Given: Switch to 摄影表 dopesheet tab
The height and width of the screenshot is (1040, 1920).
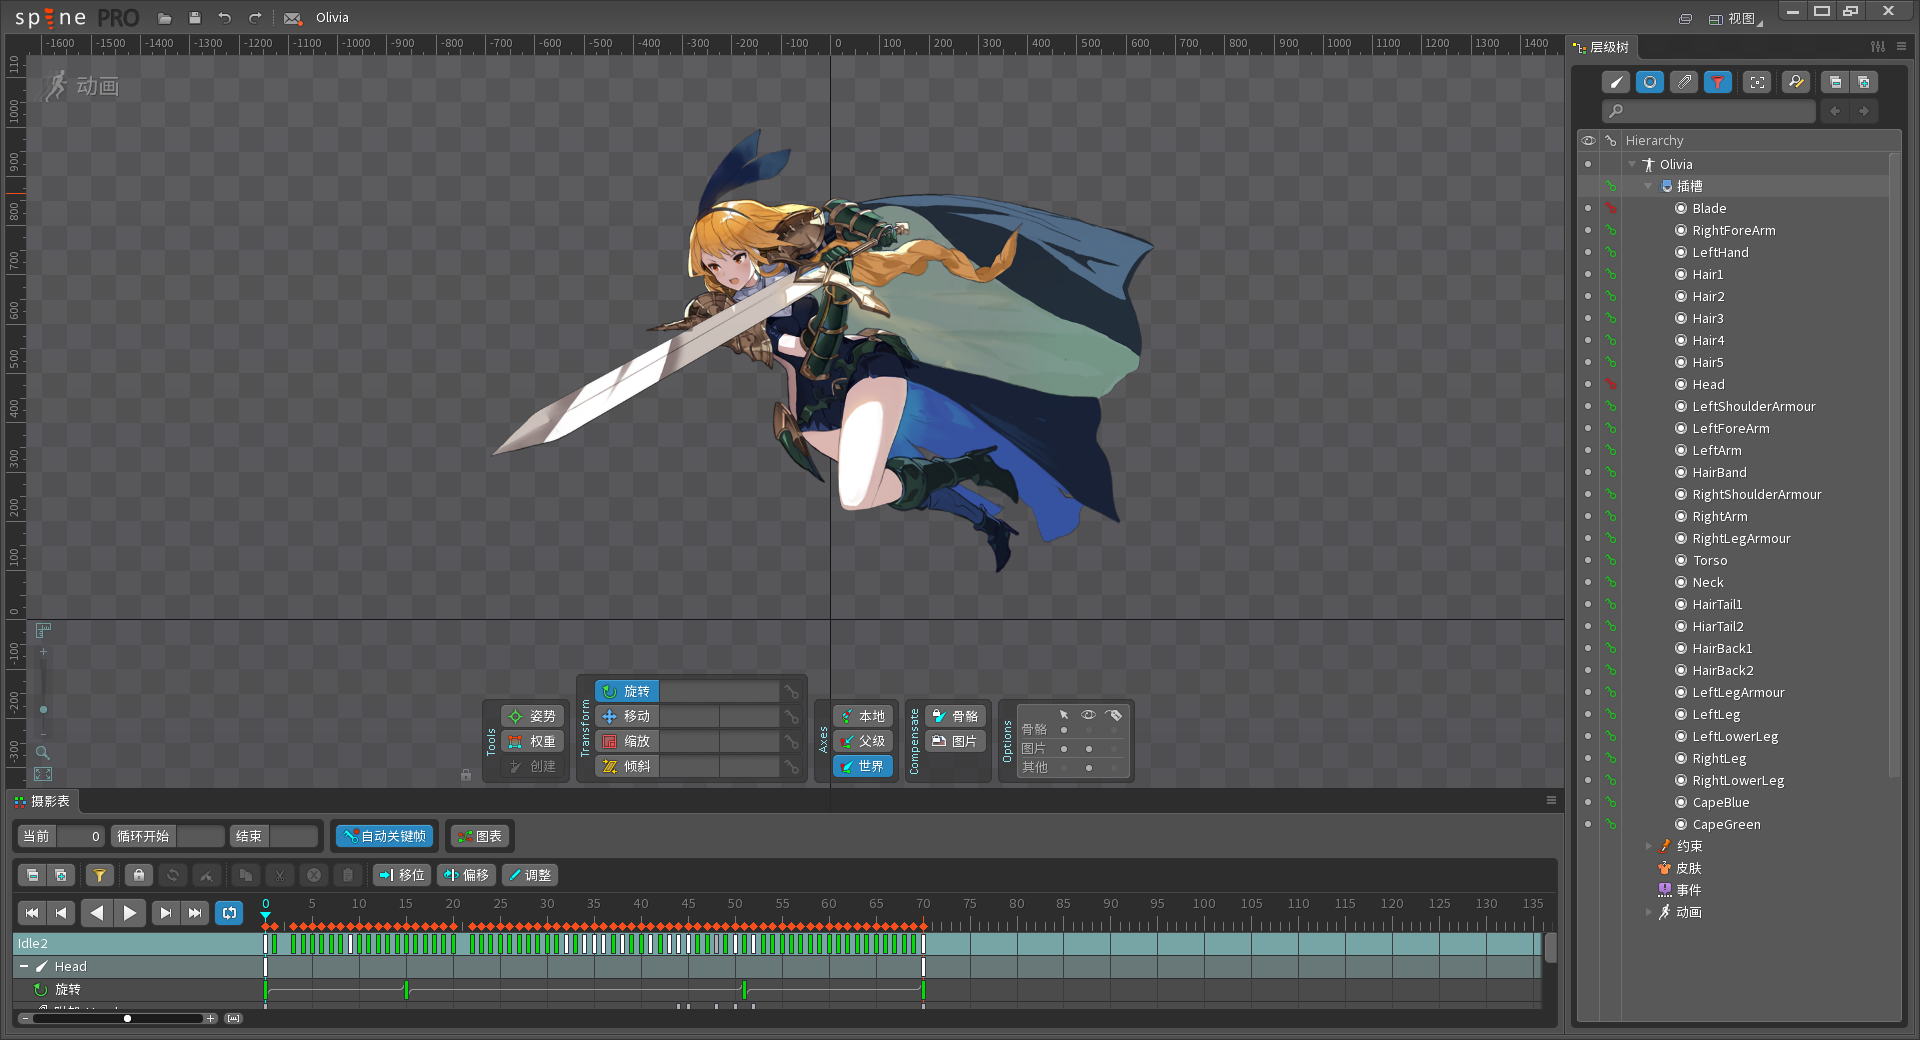Looking at the screenshot, I should coord(42,801).
